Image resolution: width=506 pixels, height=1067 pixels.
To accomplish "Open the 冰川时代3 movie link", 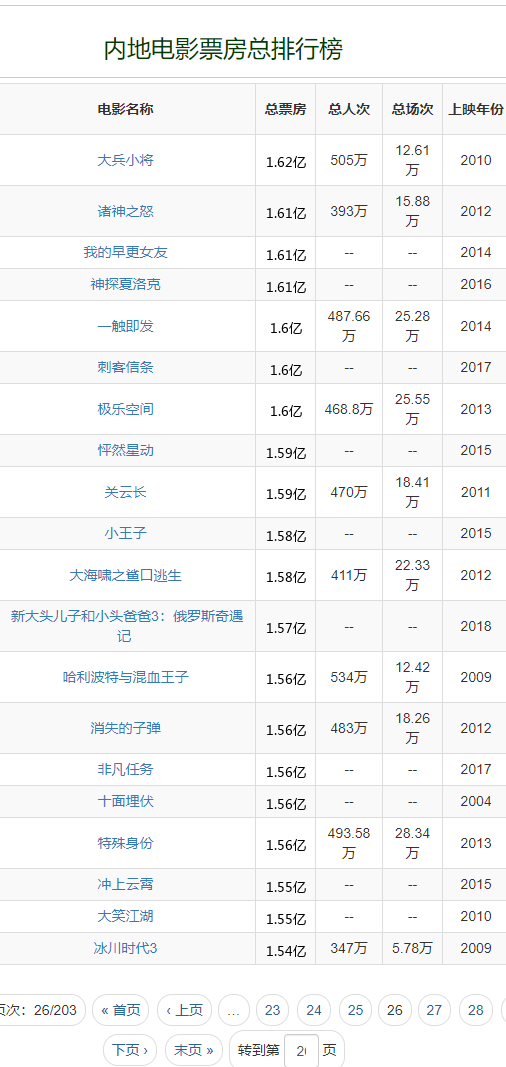I will (x=126, y=948).
